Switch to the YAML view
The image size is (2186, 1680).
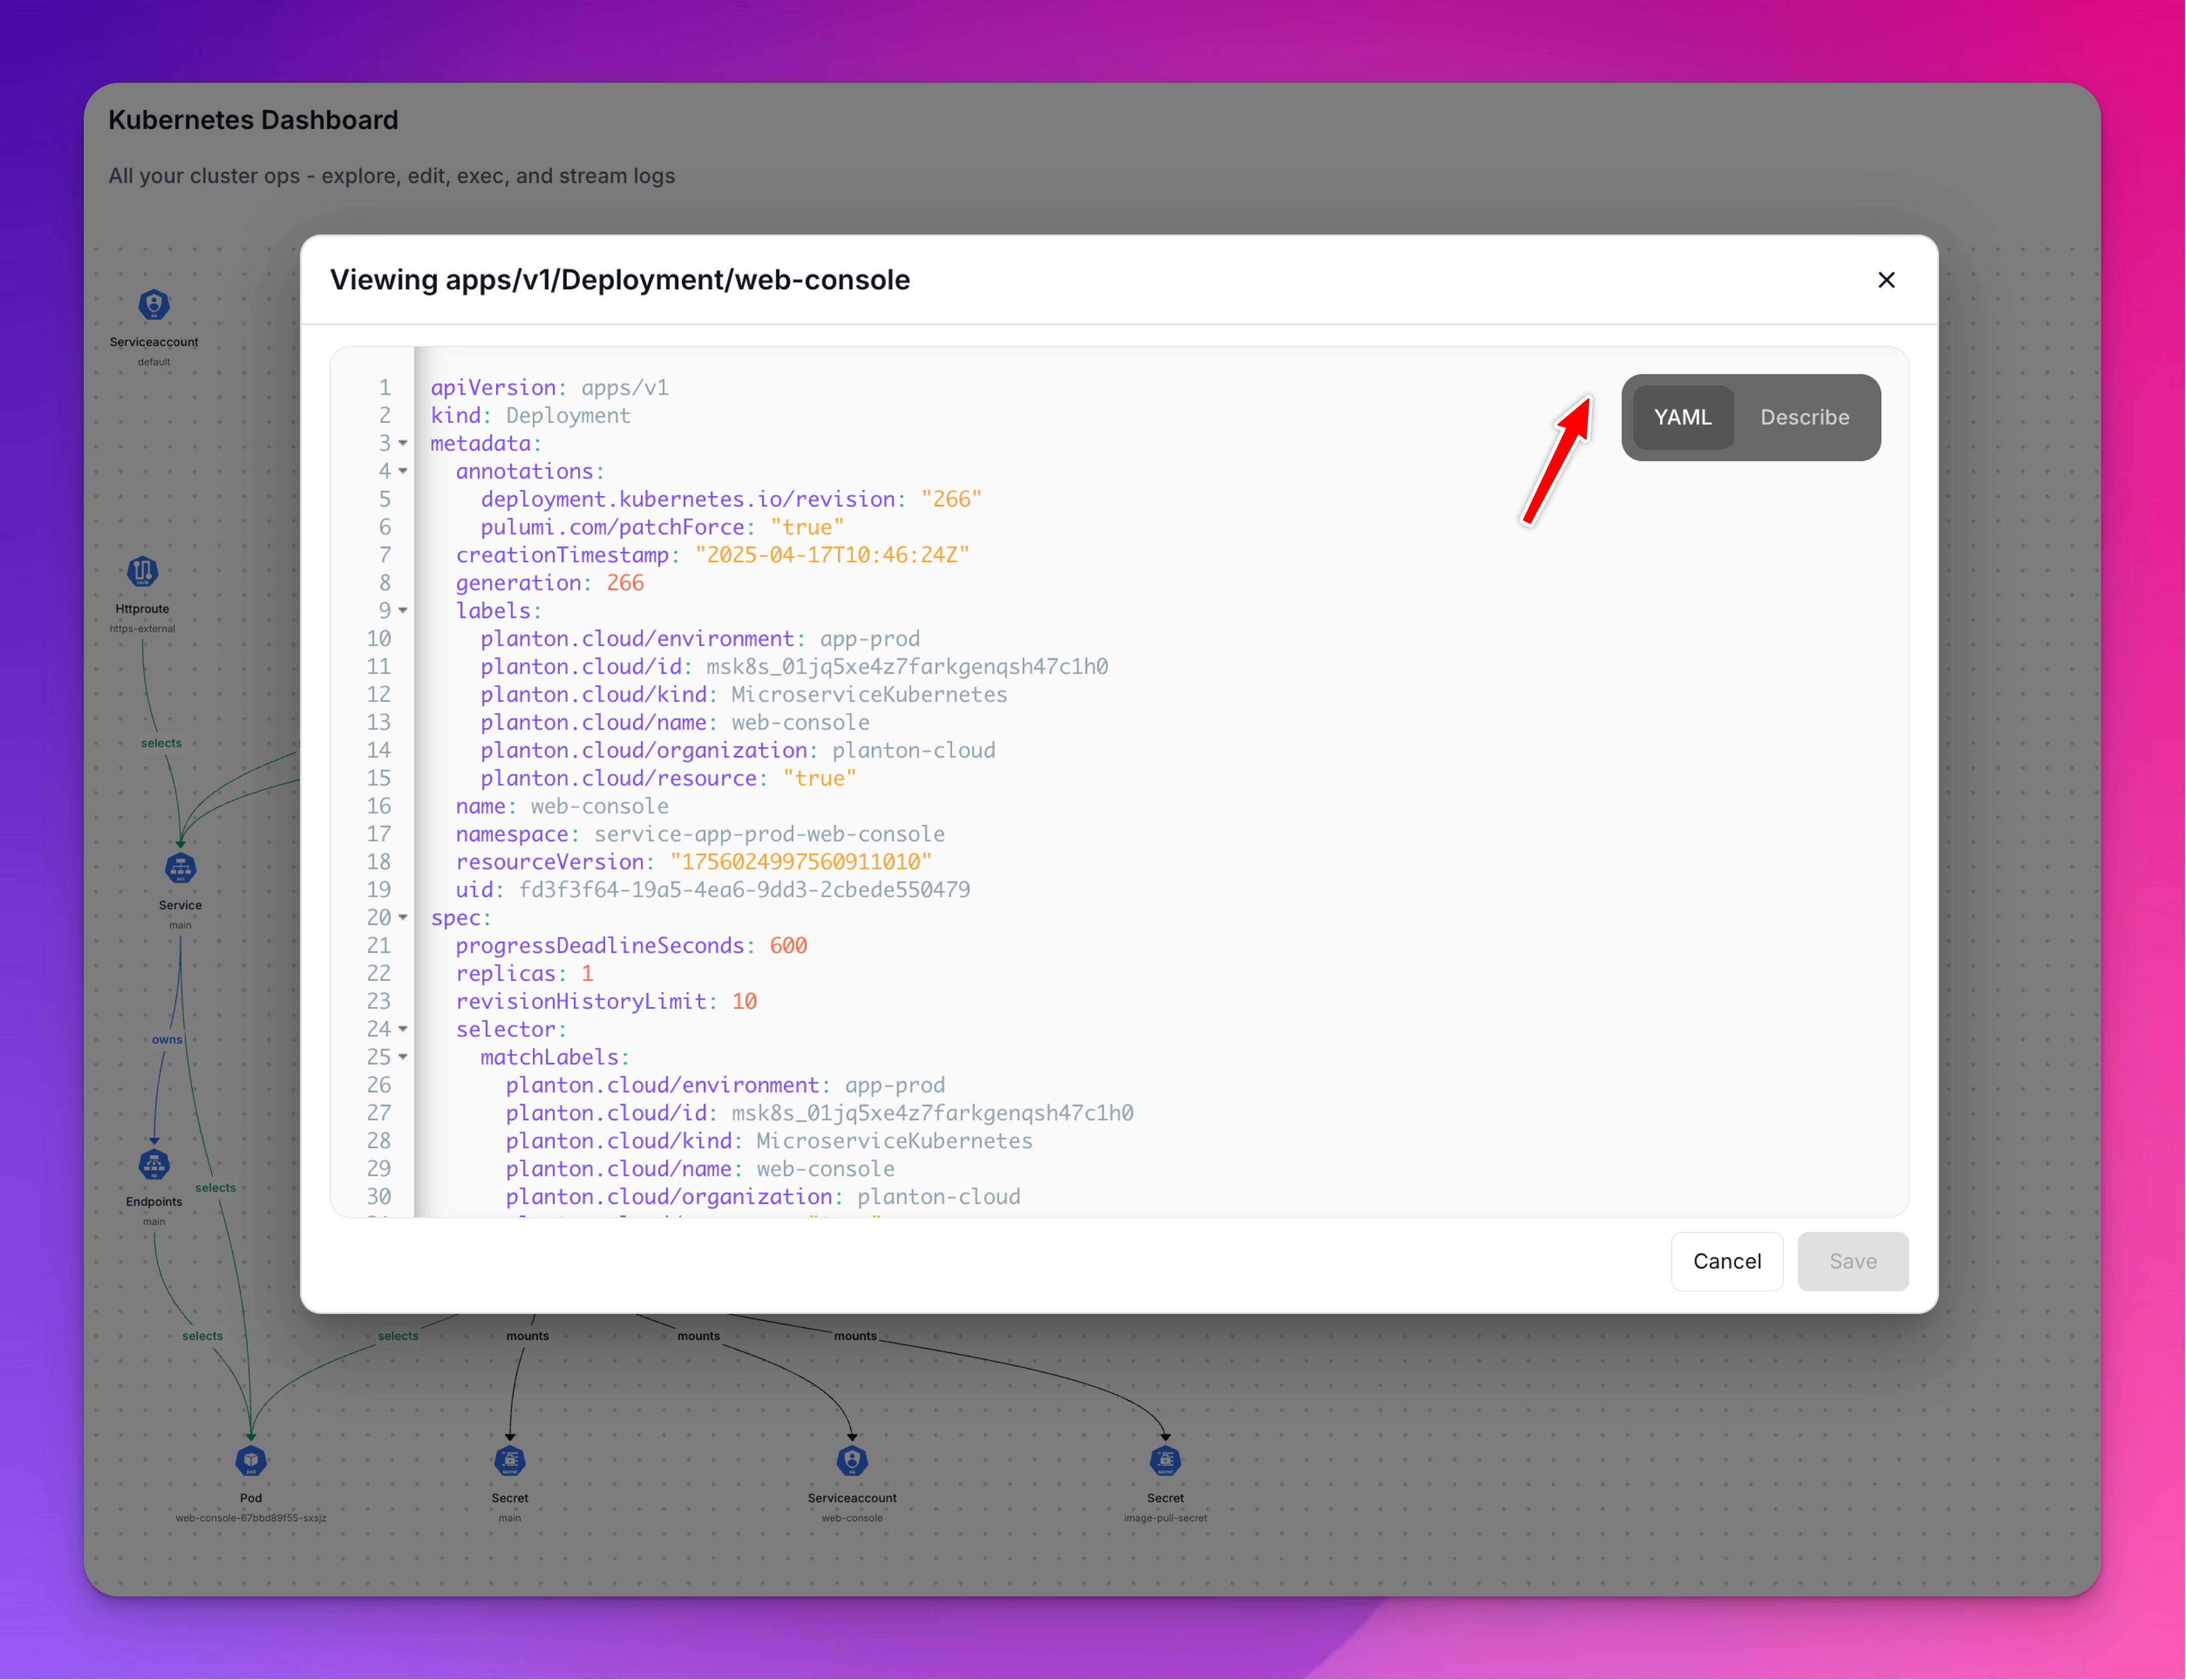(1682, 417)
